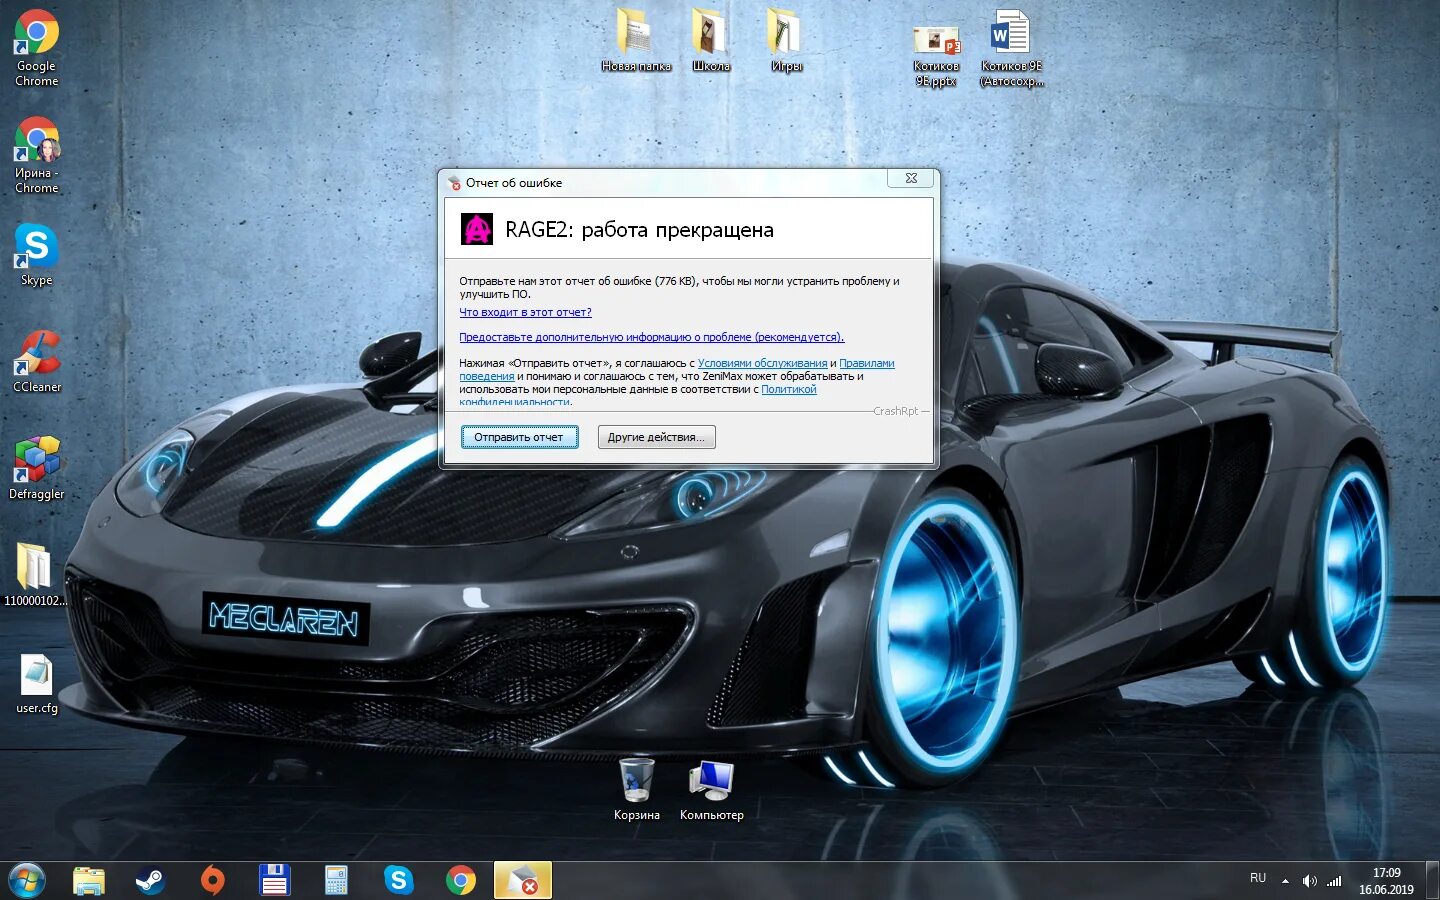
Task: Close the Отчет об ошибке dialog
Action: click(x=911, y=178)
